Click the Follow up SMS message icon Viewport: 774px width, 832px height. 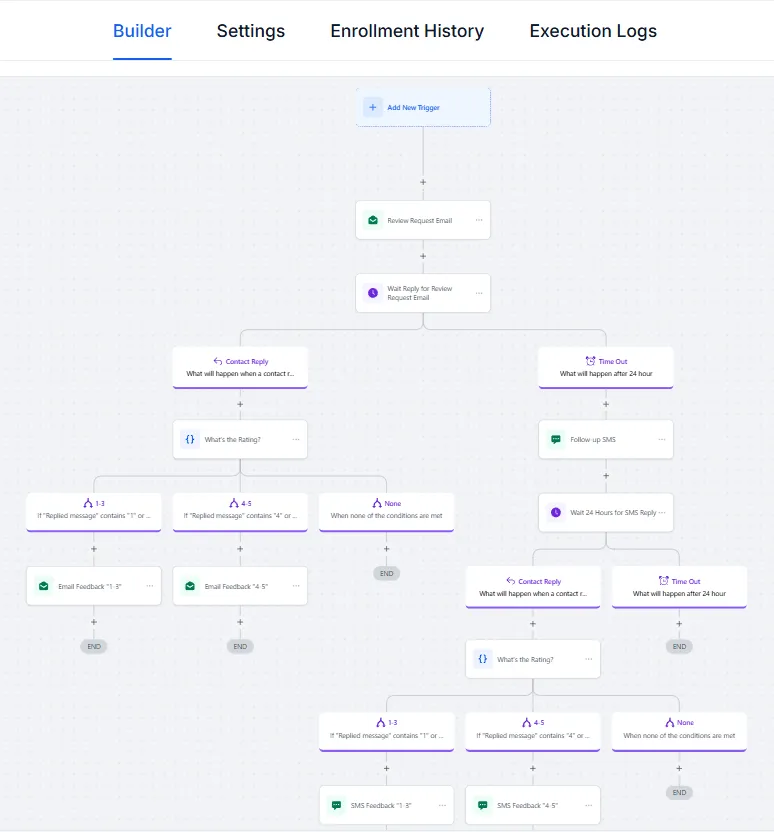pos(556,439)
